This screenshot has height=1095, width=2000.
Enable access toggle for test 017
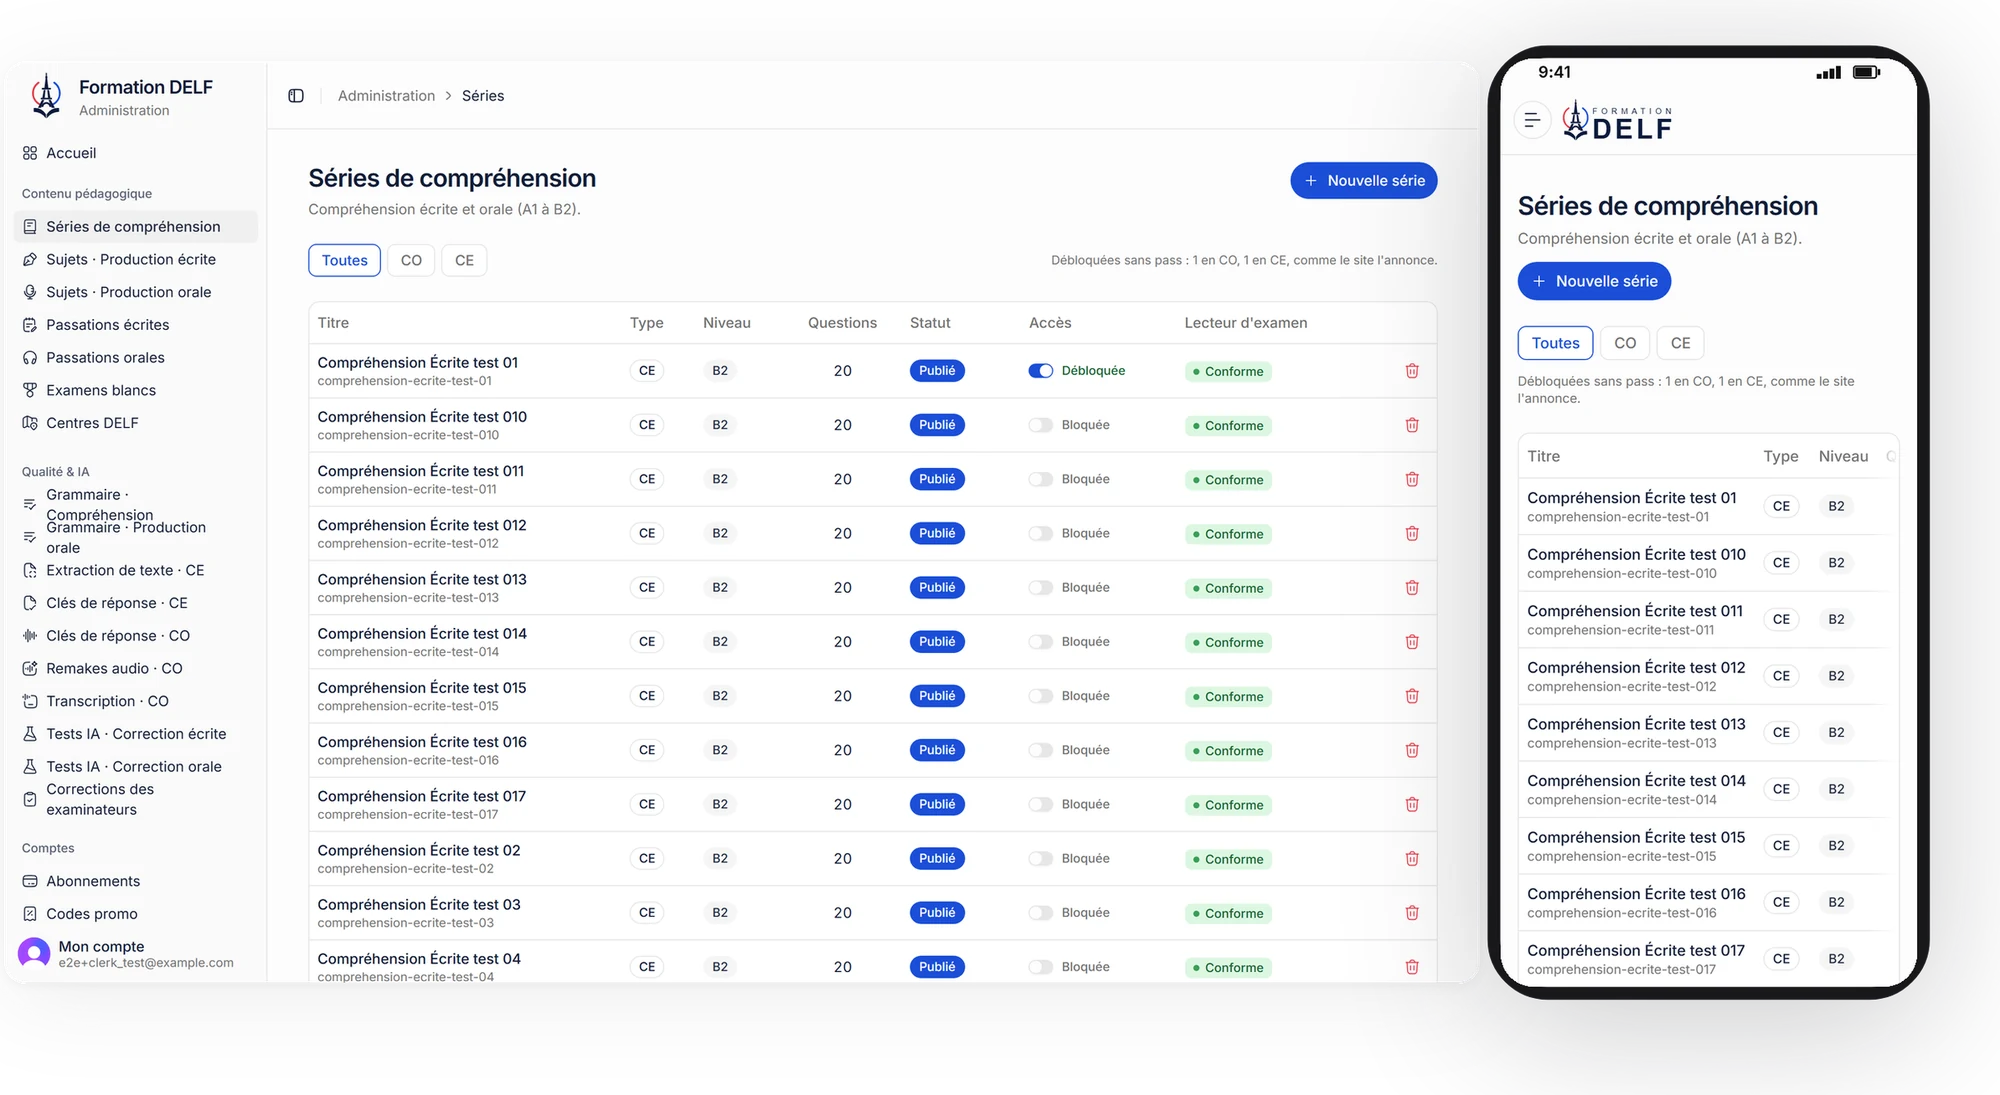click(x=1040, y=805)
